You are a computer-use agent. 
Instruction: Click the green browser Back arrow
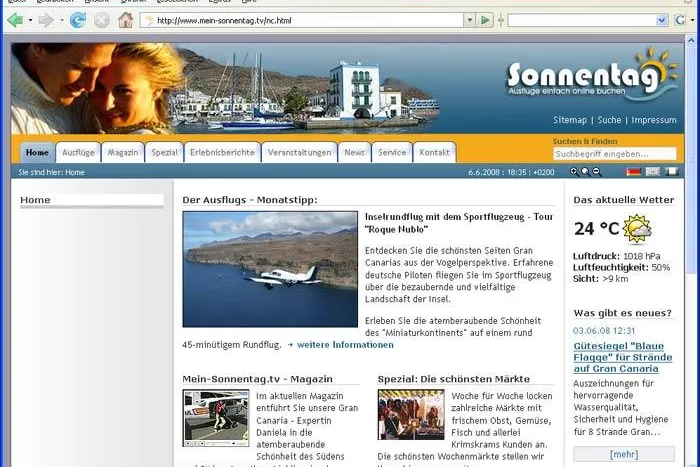pos(15,20)
